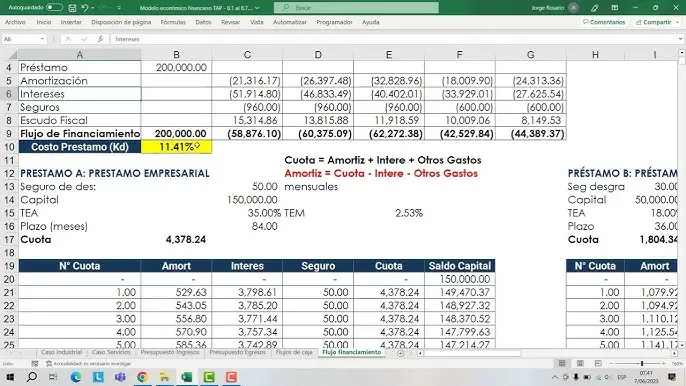686x386 pixels.
Task: Switch to Page Break Preview icon
Action: pos(598,363)
